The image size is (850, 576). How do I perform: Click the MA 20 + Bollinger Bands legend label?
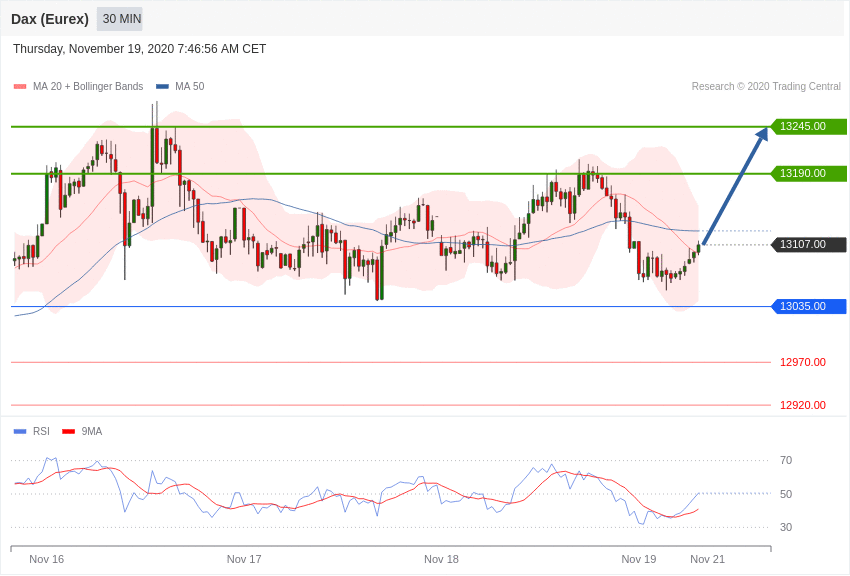click(x=88, y=86)
